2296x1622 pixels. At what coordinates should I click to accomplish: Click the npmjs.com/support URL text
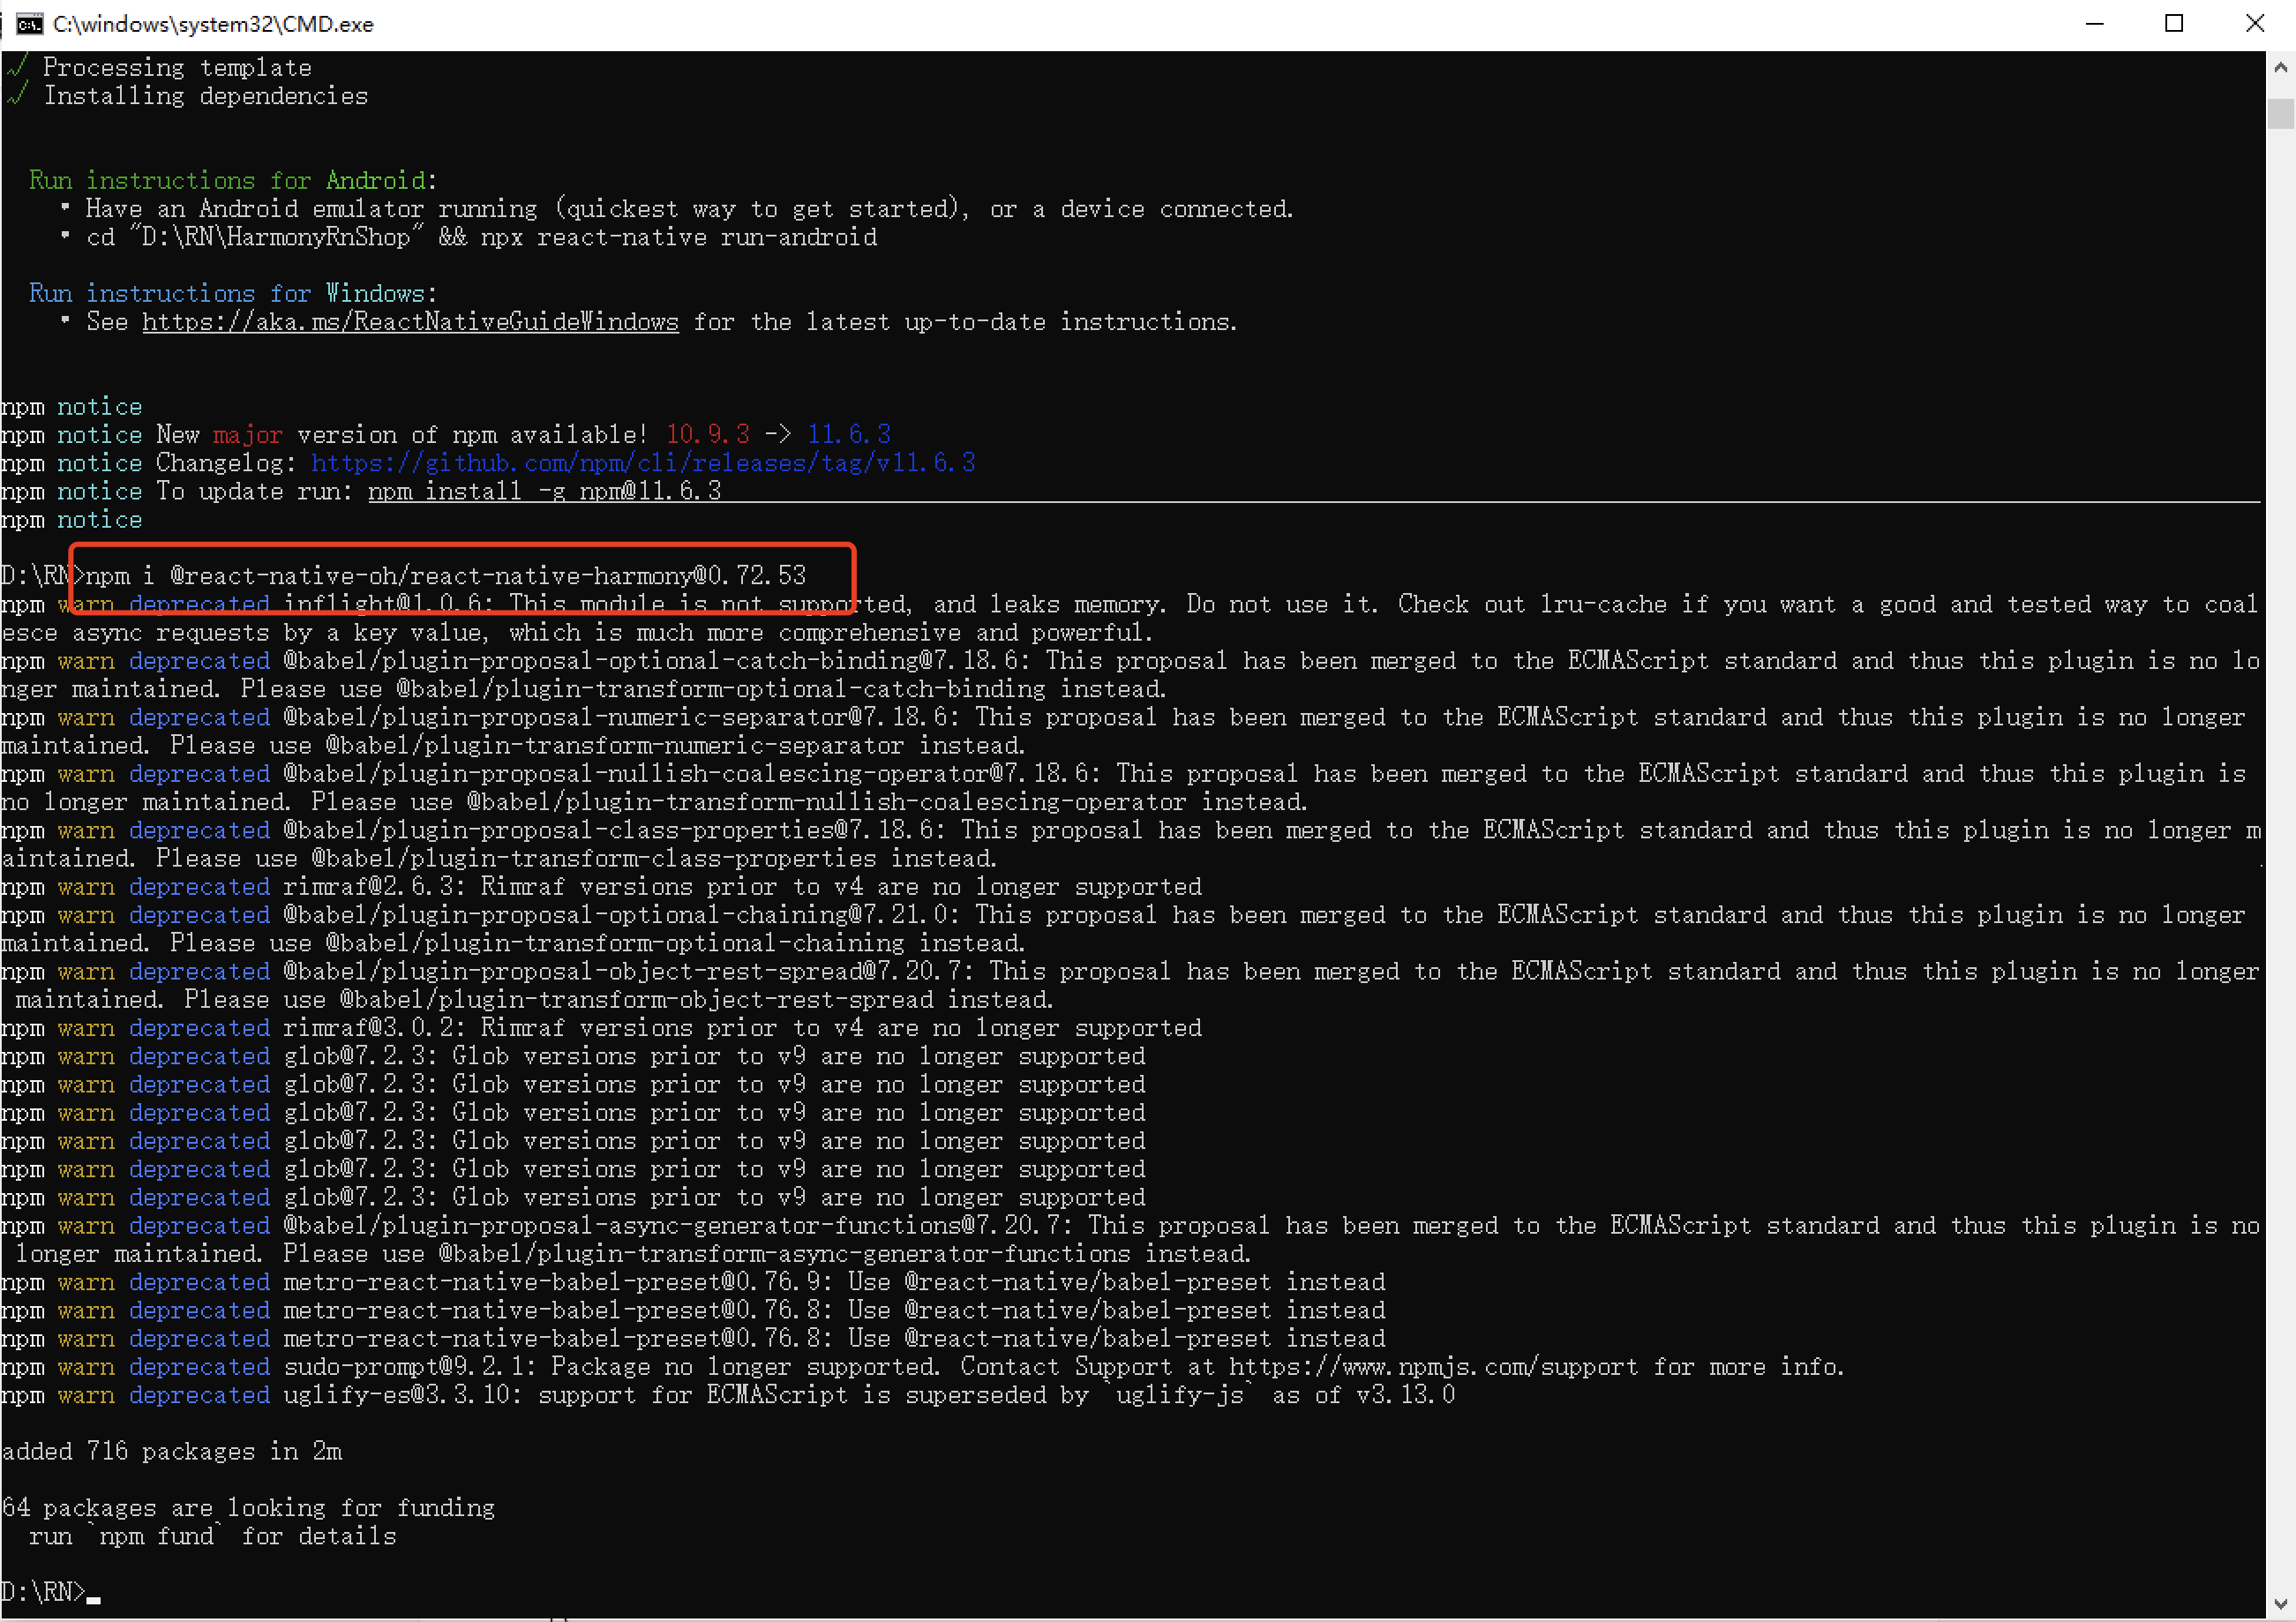point(1433,1367)
